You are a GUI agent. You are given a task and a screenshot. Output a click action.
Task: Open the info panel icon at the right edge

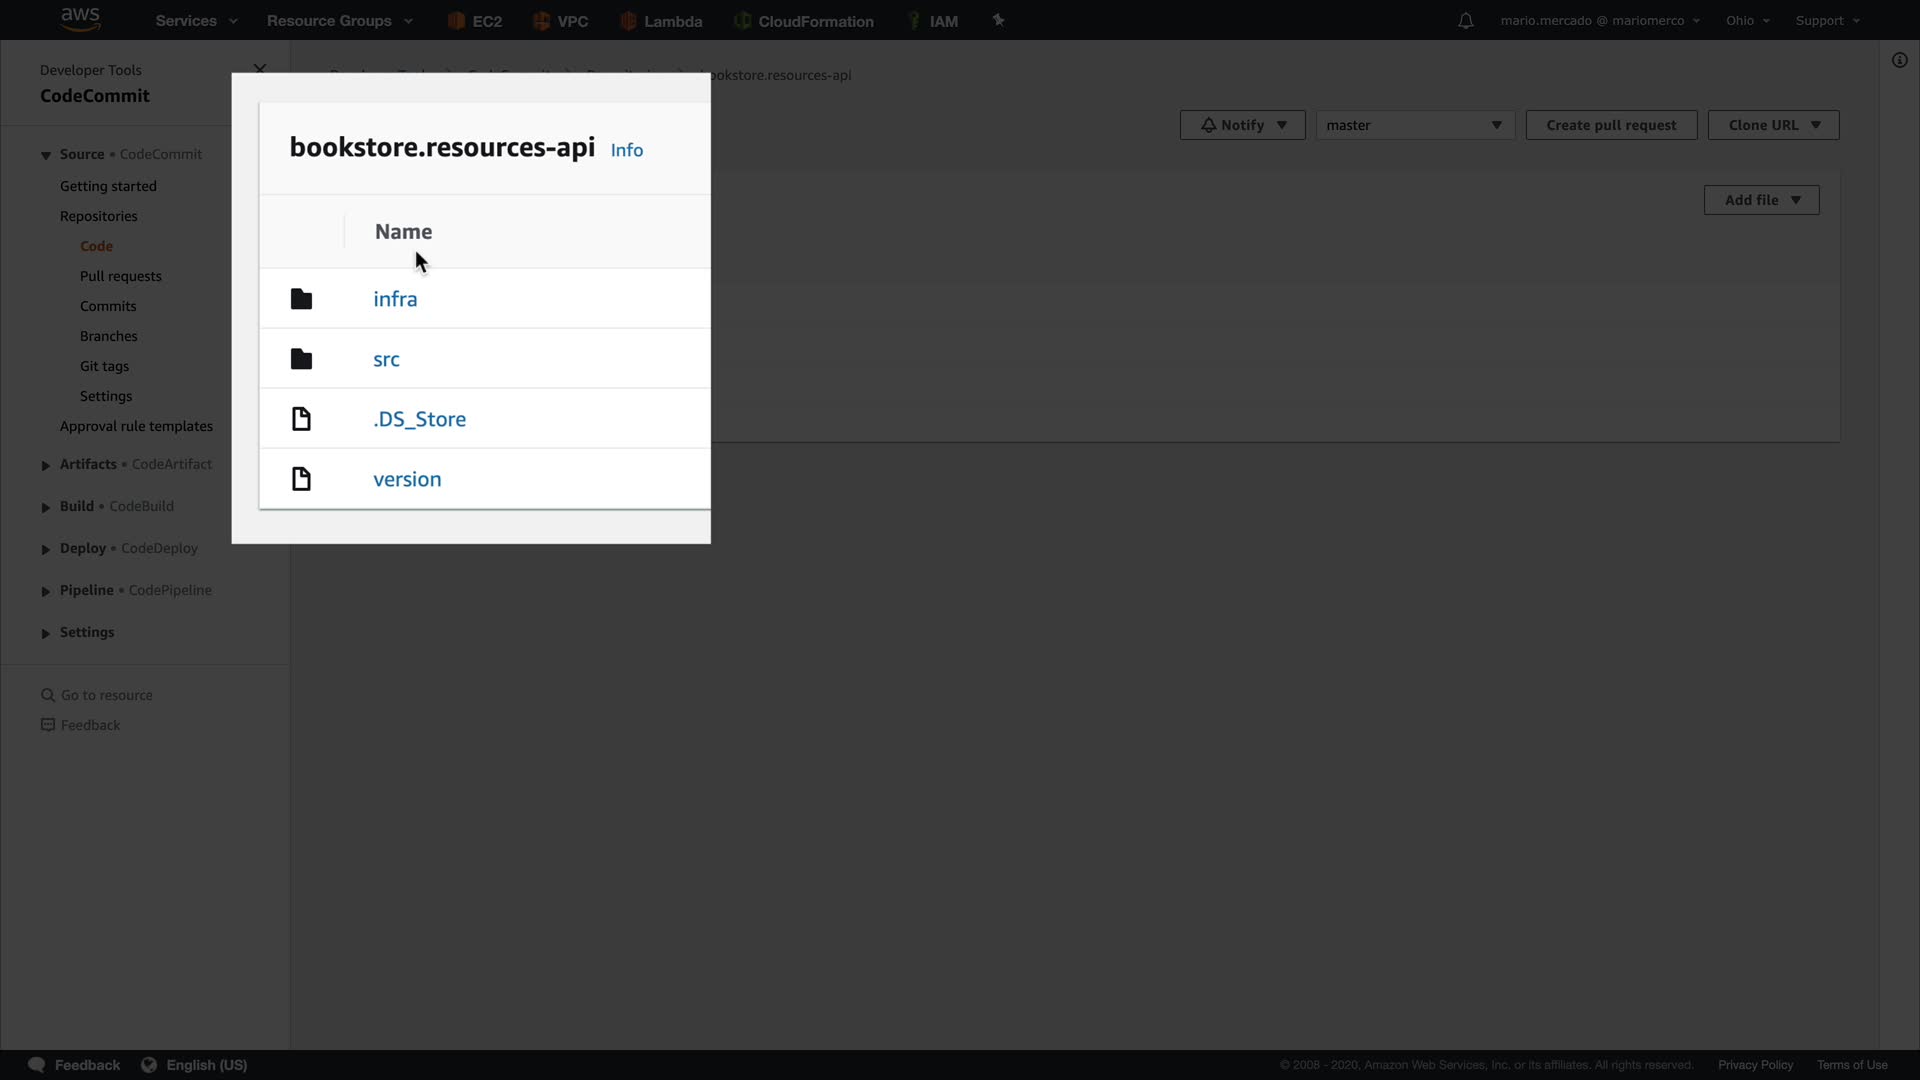point(1899,60)
